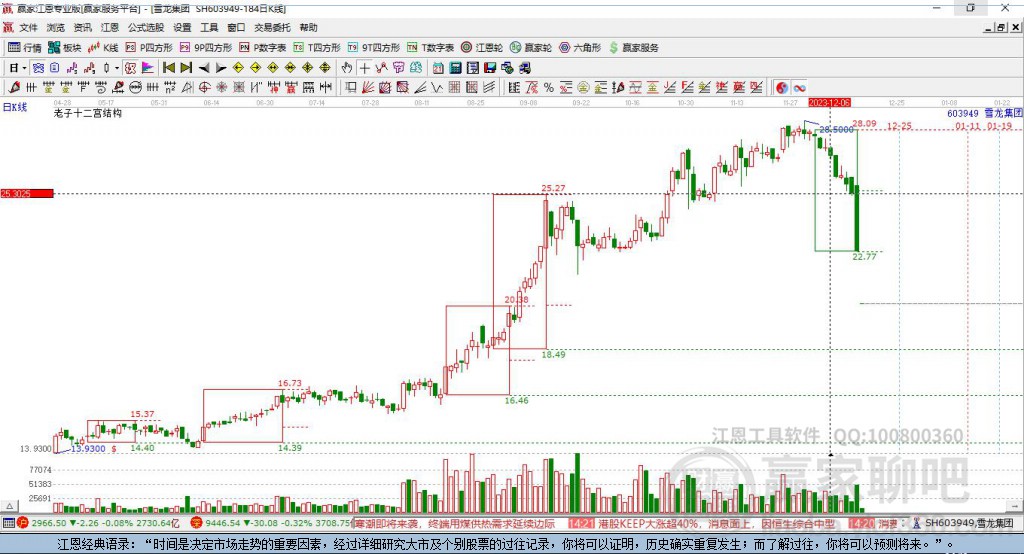Click the 日K线 label
Viewport: 1024px width, 554px height.
[x=15, y=107]
